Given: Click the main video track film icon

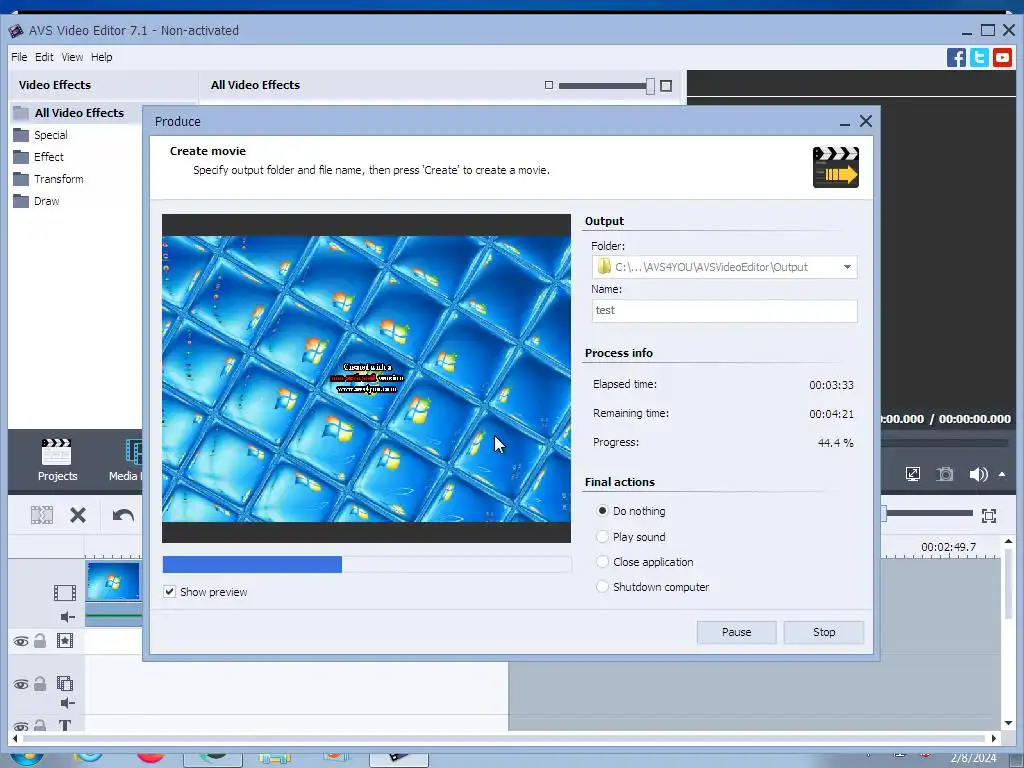Looking at the screenshot, I should coord(65,593).
